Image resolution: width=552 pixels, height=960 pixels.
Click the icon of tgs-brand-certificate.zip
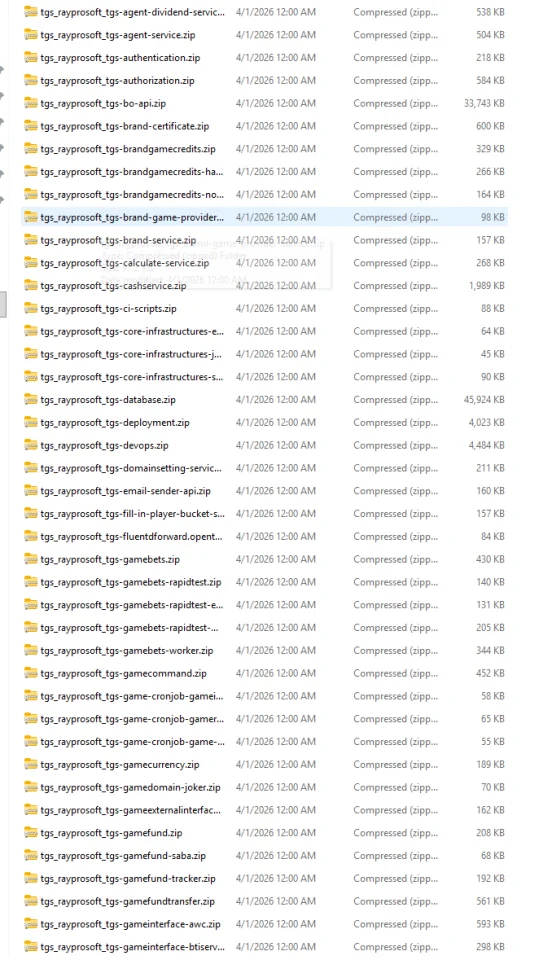[x=31, y=126]
